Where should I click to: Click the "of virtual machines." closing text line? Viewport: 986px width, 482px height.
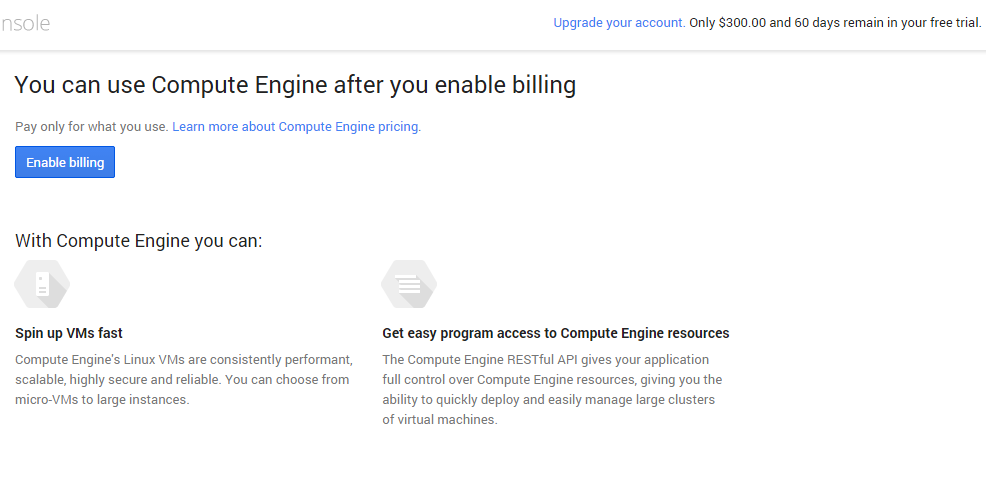pyautogui.click(x=439, y=419)
